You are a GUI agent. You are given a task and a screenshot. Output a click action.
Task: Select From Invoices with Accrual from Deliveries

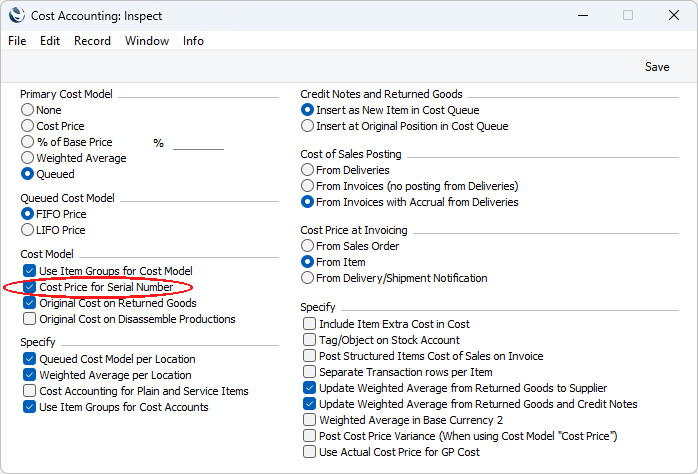[307, 202]
